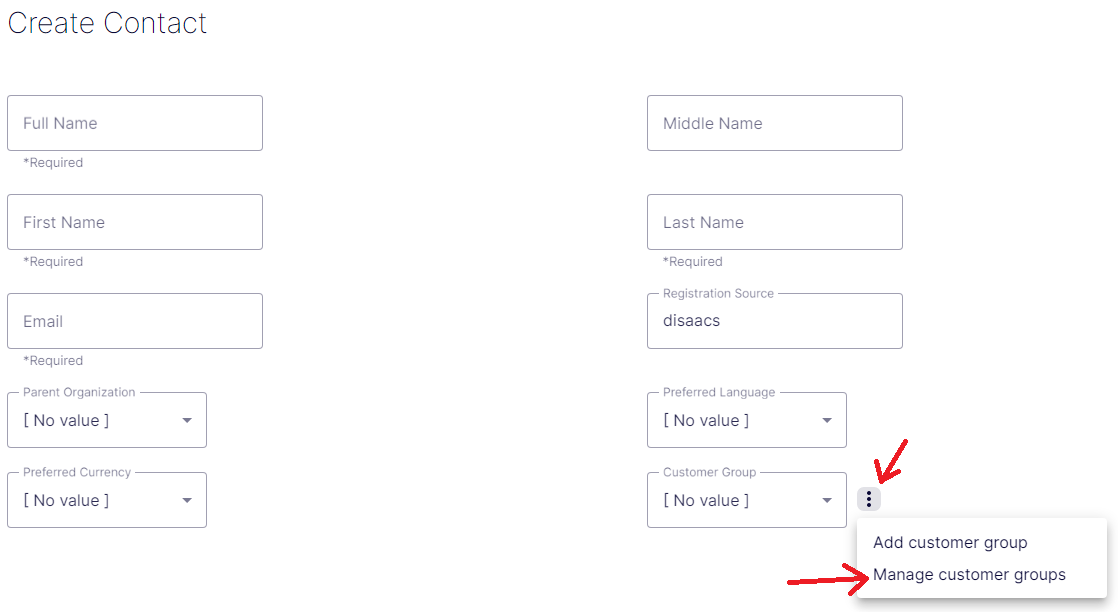Click into the Middle Name field
The image size is (1118, 612).
coord(775,123)
